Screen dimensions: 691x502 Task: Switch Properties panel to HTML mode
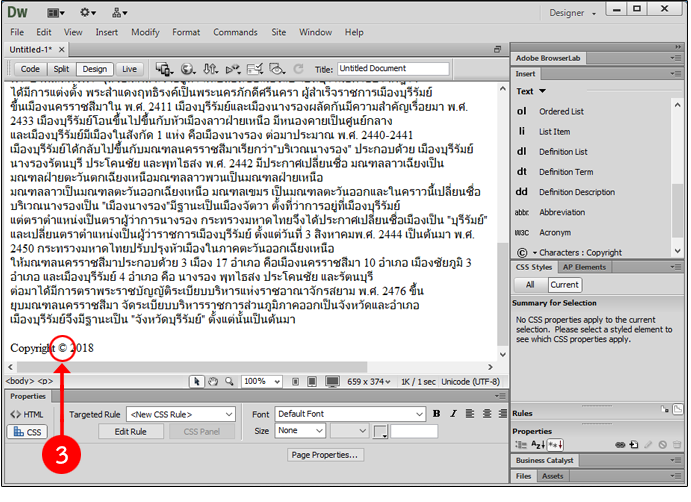[x=27, y=414]
